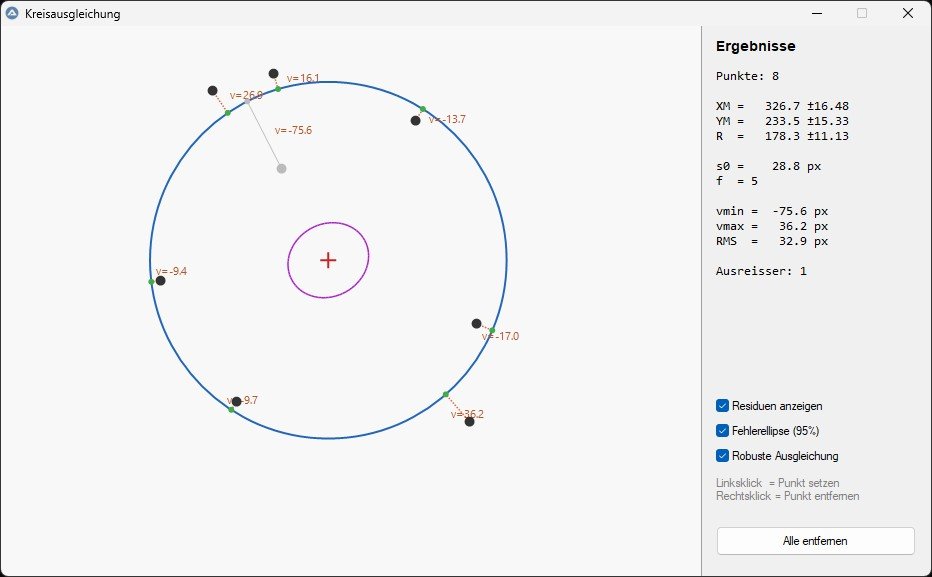
Task: Click the black point labeled v=-13.7
Action: [415, 121]
